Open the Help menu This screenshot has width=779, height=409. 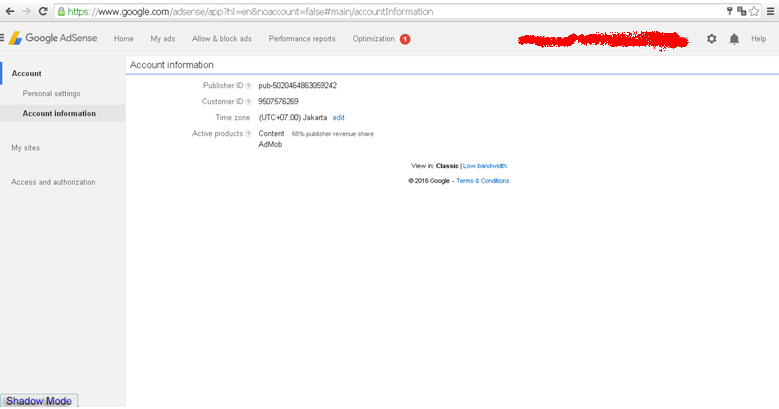[759, 39]
